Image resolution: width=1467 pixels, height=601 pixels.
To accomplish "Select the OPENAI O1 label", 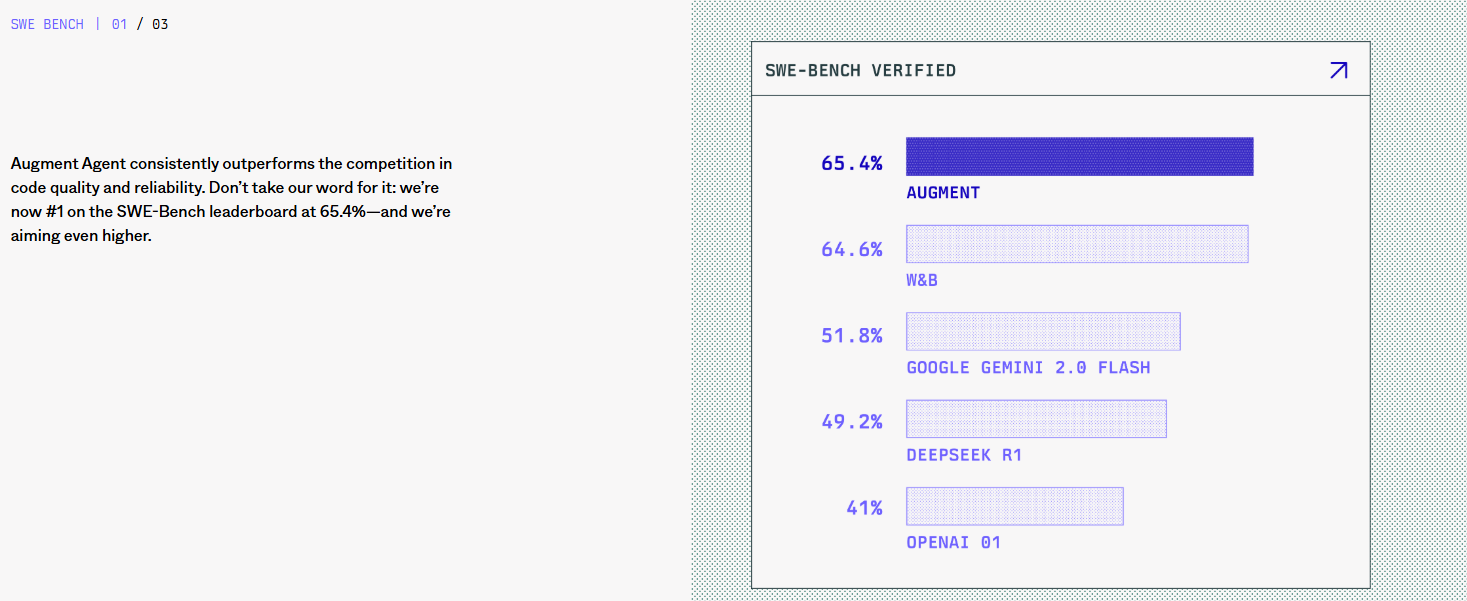I will (953, 542).
